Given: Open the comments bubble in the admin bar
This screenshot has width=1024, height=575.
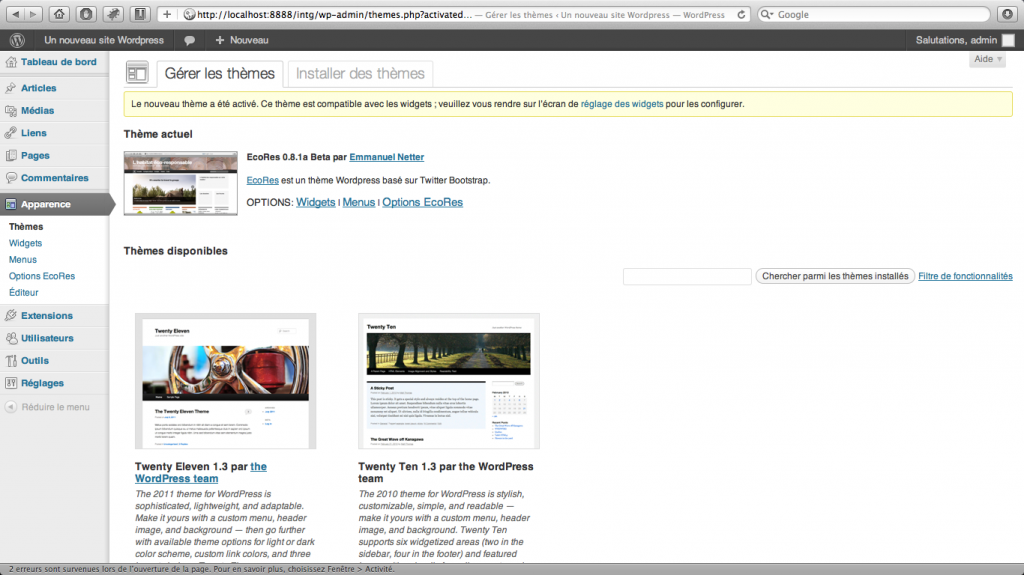Looking at the screenshot, I should coord(189,41).
